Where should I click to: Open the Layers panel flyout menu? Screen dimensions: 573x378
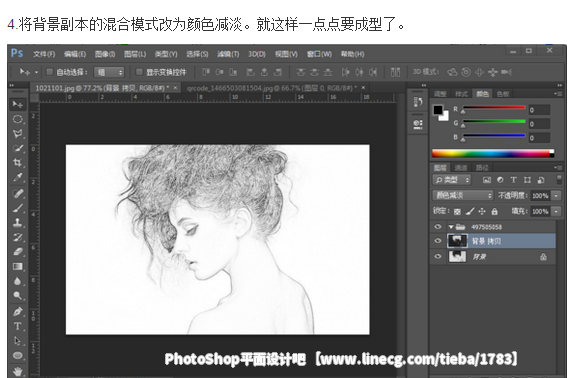point(558,167)
